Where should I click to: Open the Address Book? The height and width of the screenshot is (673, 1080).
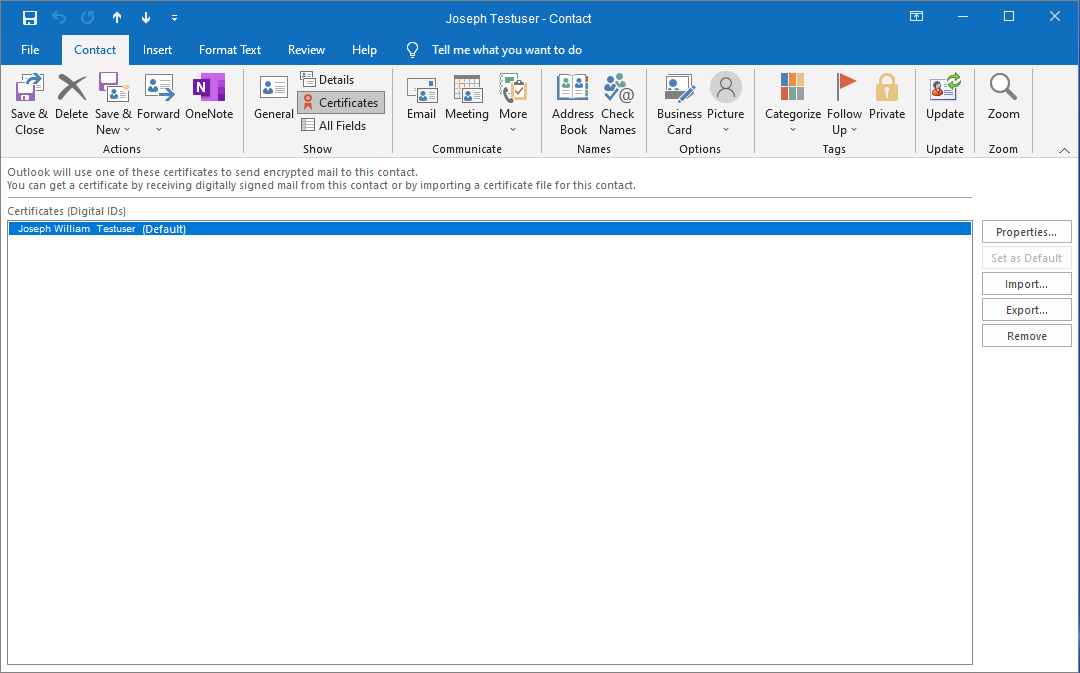coord(572,100)
